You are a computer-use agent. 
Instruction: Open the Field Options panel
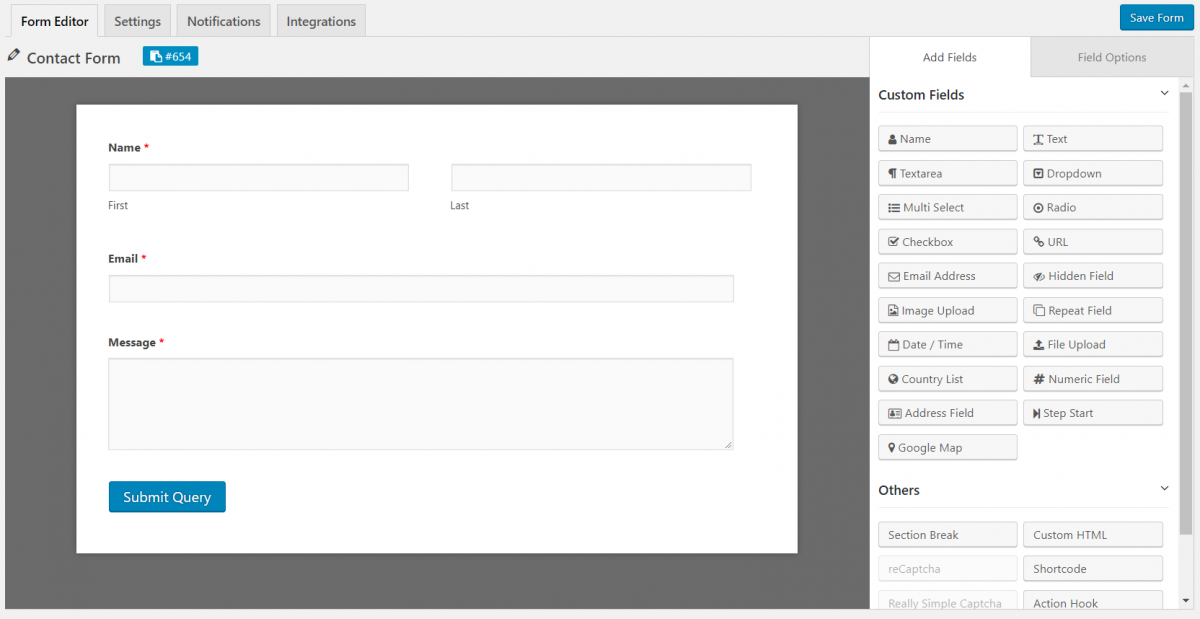tap(1110, 57)
